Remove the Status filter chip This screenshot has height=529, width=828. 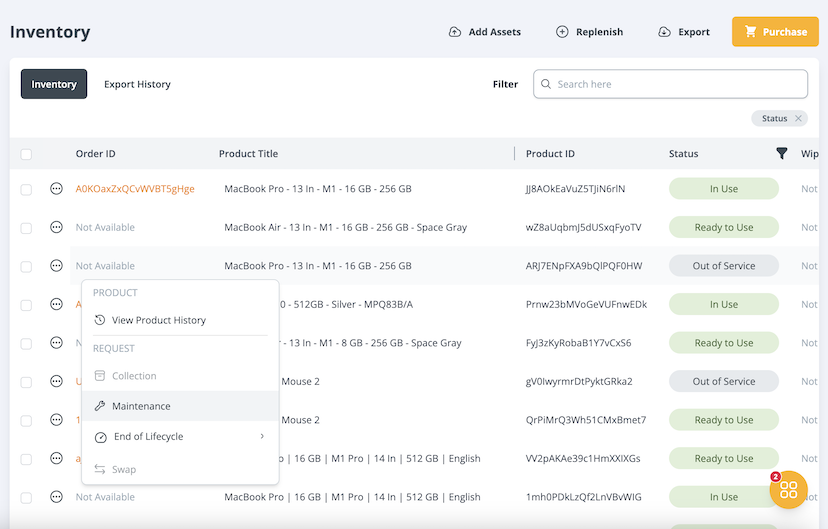(798, 119)
